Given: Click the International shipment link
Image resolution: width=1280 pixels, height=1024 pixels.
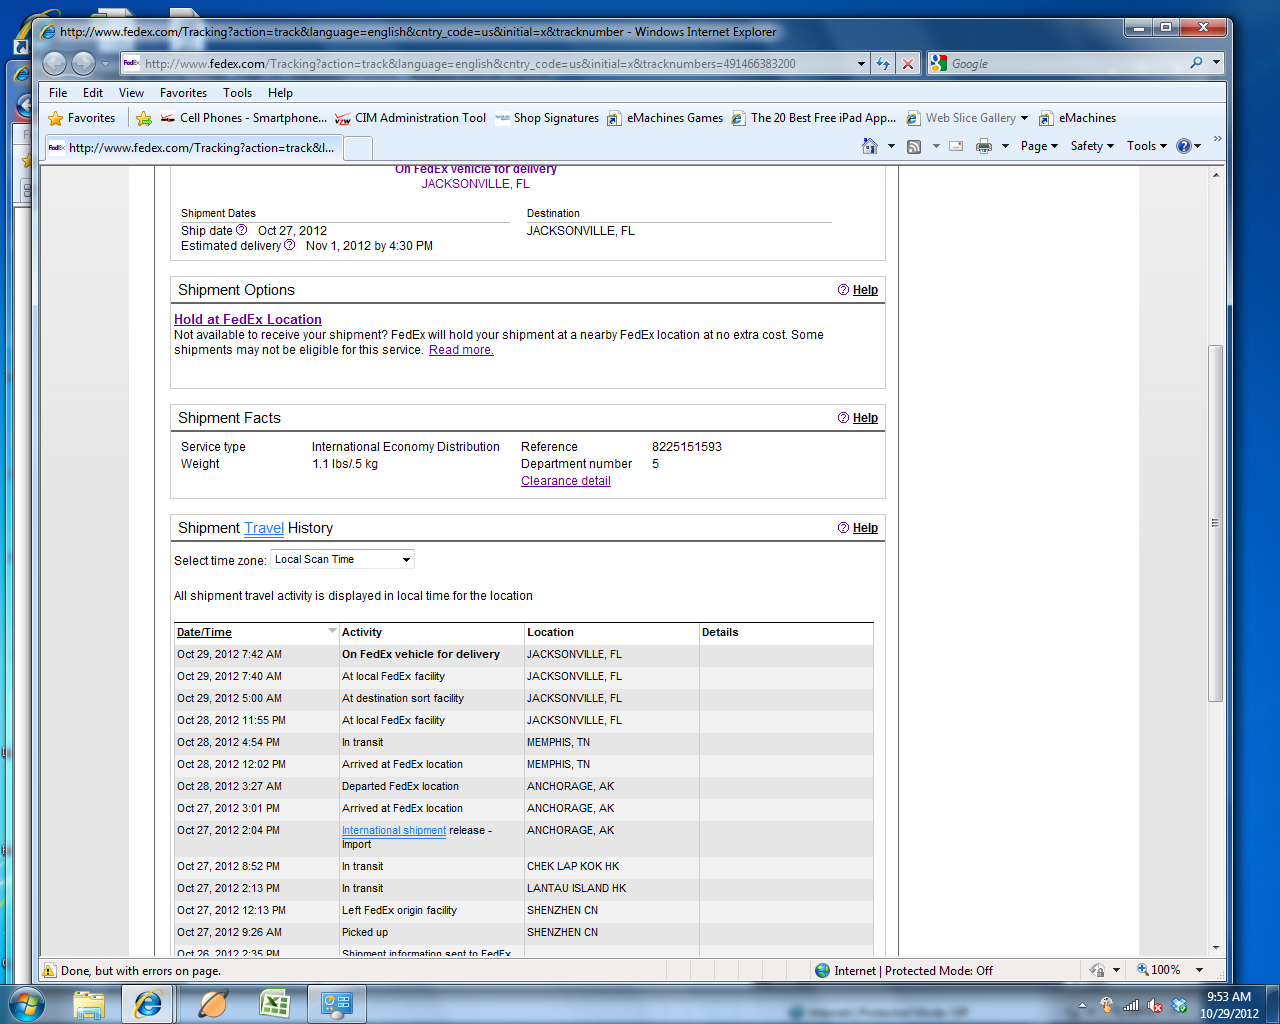Looking at the screenshot, I should pos(394,830).
